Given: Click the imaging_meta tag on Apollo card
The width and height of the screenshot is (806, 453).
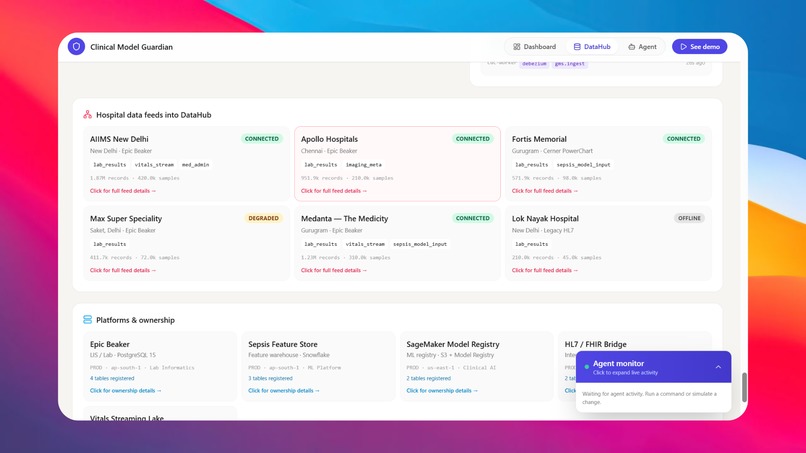Looking at the screenshot, I should click(x=363, y=165).
